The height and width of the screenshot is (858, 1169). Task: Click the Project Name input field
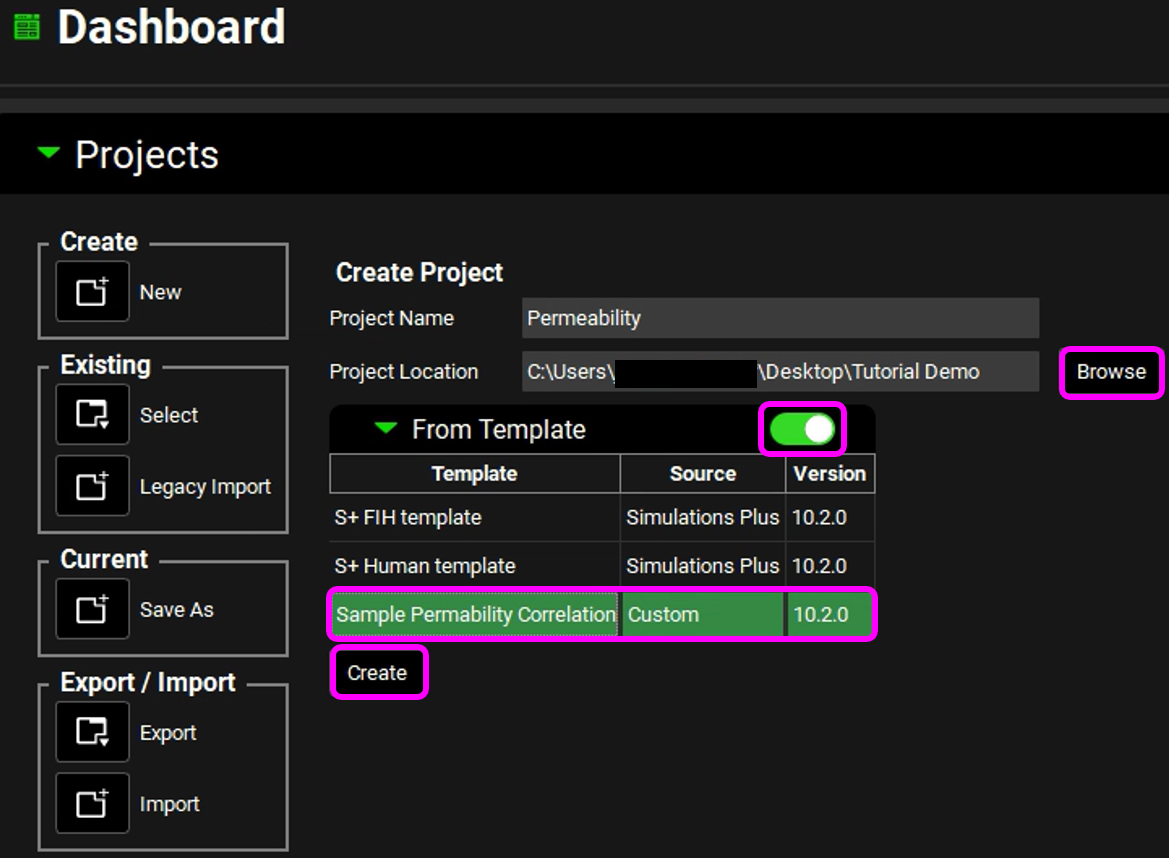[780, 318]
